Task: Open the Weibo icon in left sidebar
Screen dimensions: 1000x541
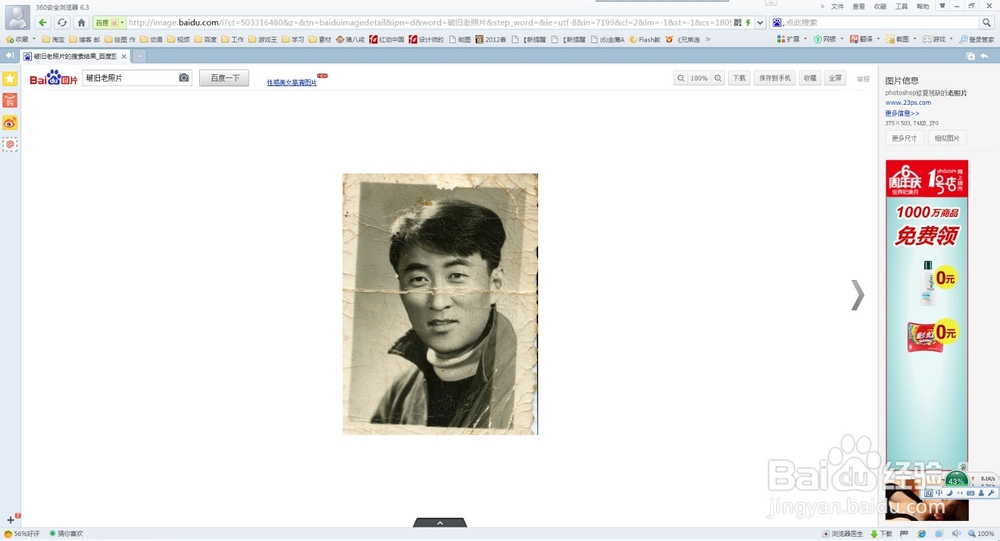Action: coord(10,122)
